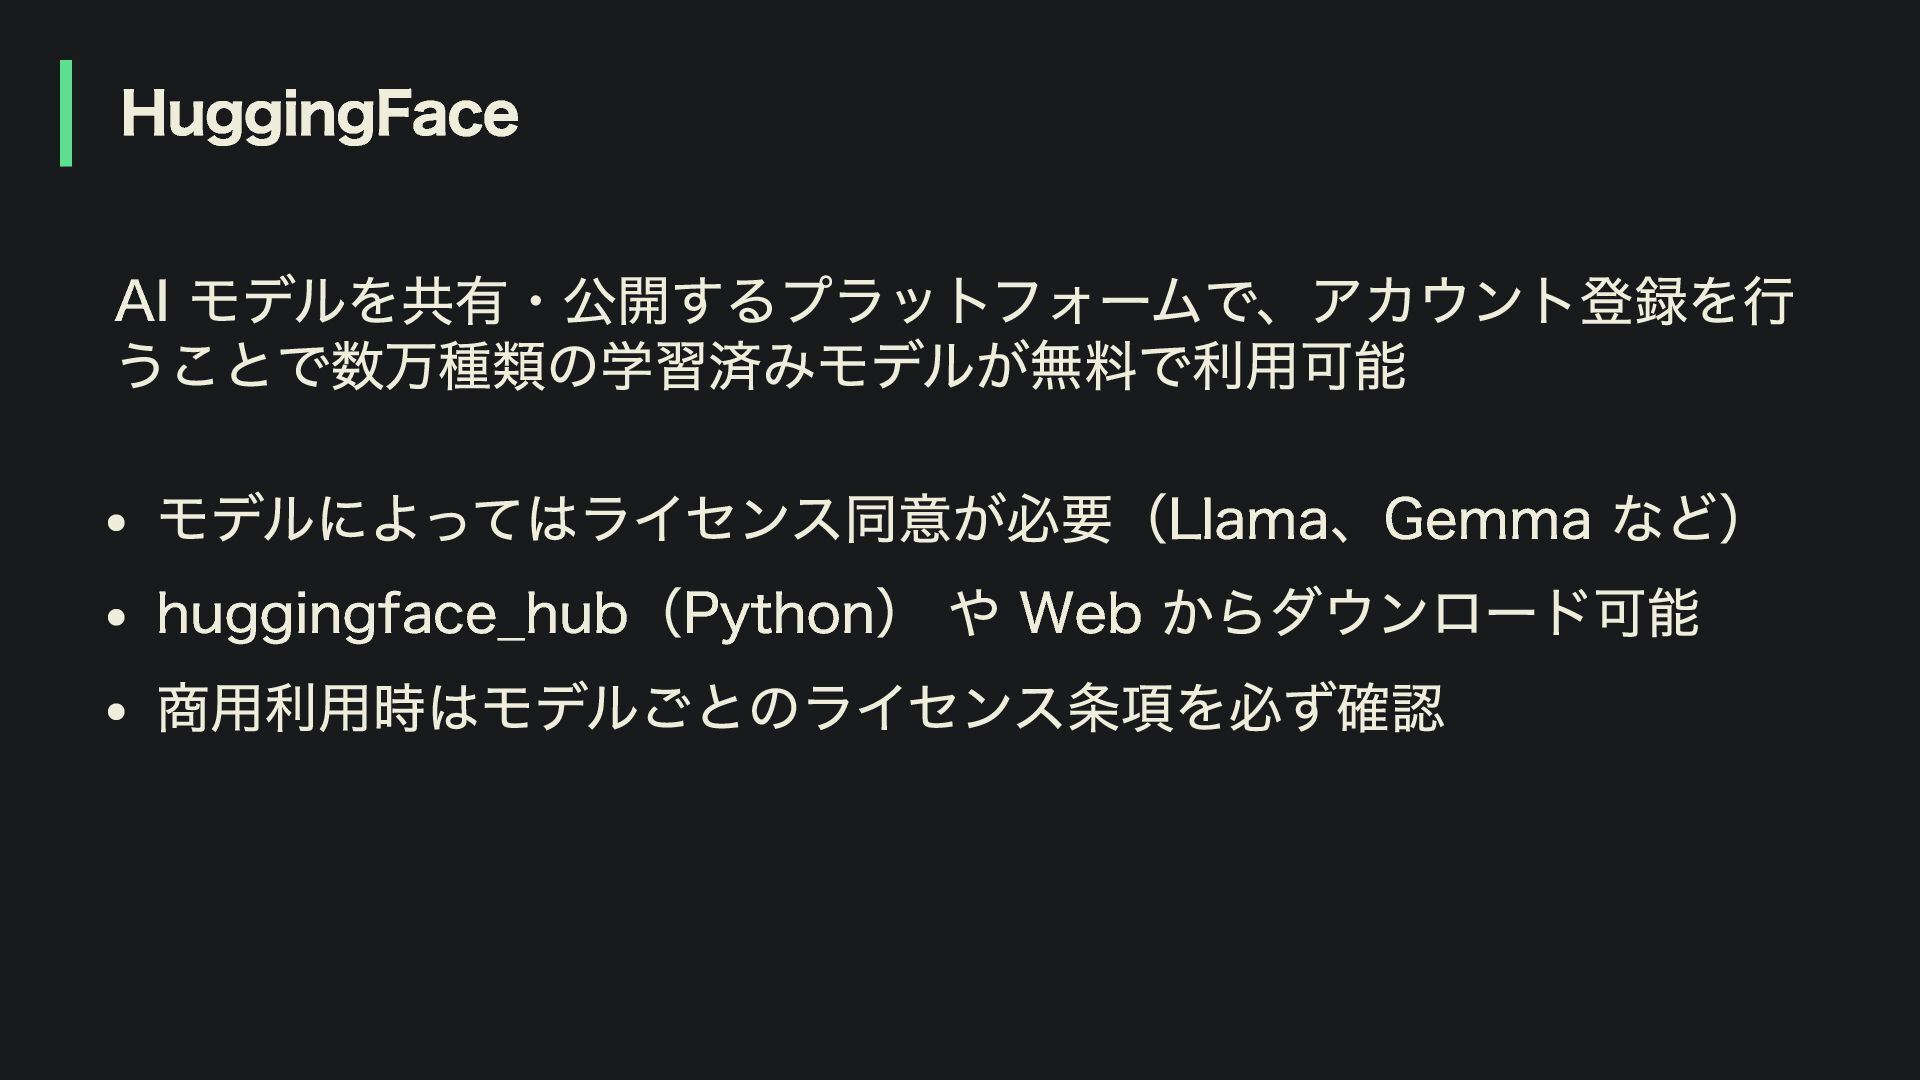The width and height of the screenshot is (1920, 1080).
Task: Click the green accent bar beside the title
Action: pyautogui.click(x=66, y=113)
